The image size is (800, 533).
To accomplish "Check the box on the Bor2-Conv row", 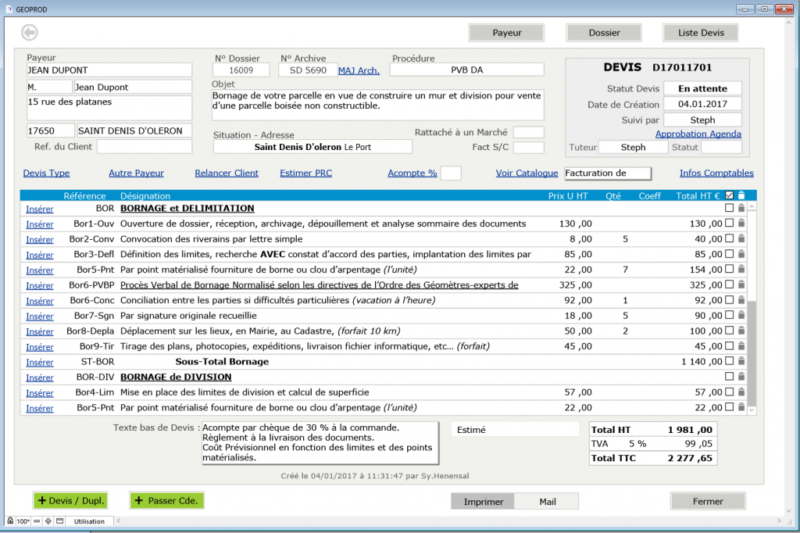I will coord(729,239).
